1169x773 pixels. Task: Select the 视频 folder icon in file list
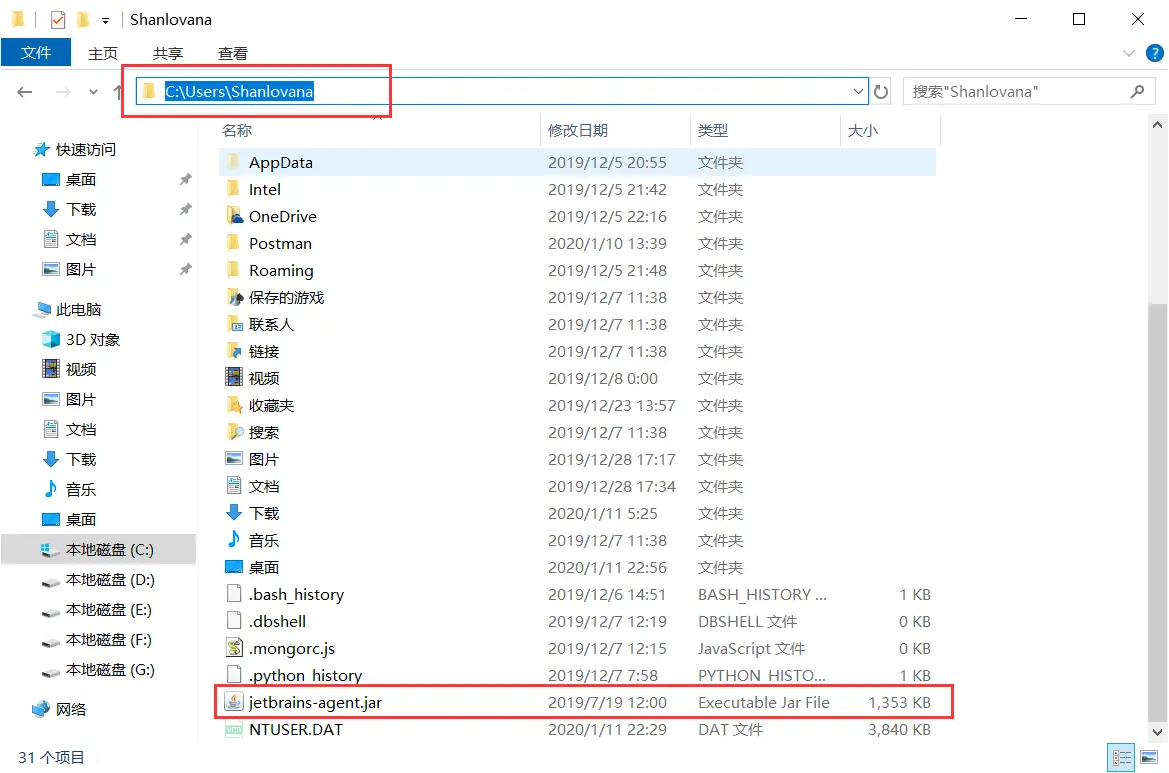pyautogui.click(x=234, y=378)
